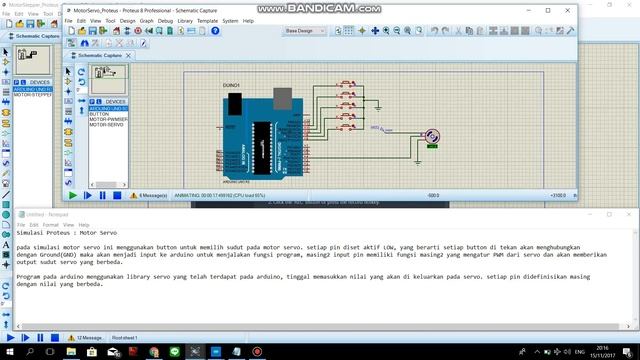Open Edit menu in Notepad window
The width and height of the screenshot is (640, 360).
click(x=34, y=225)
